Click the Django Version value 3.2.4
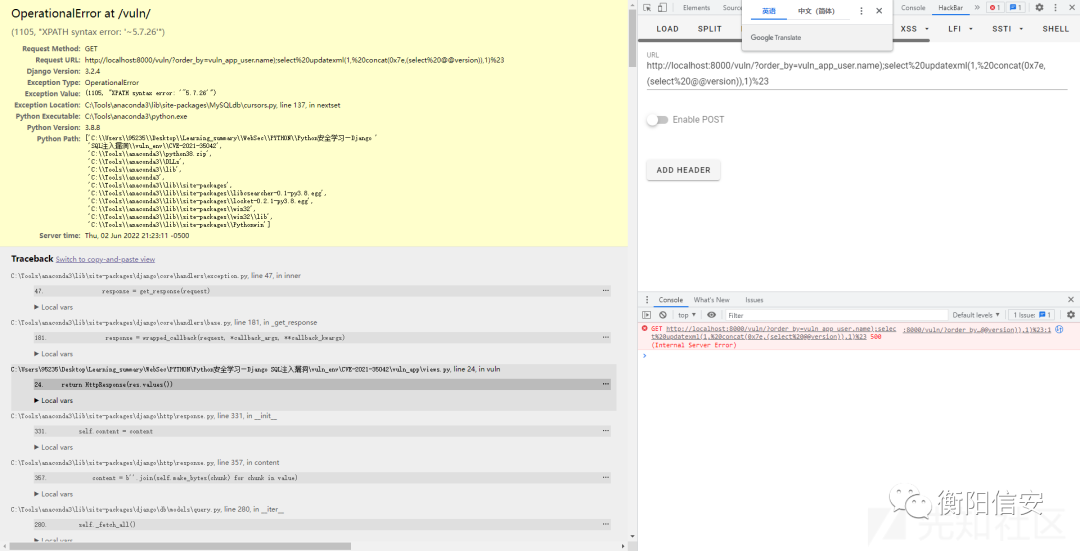1080x551 pixels. [92, 71]
